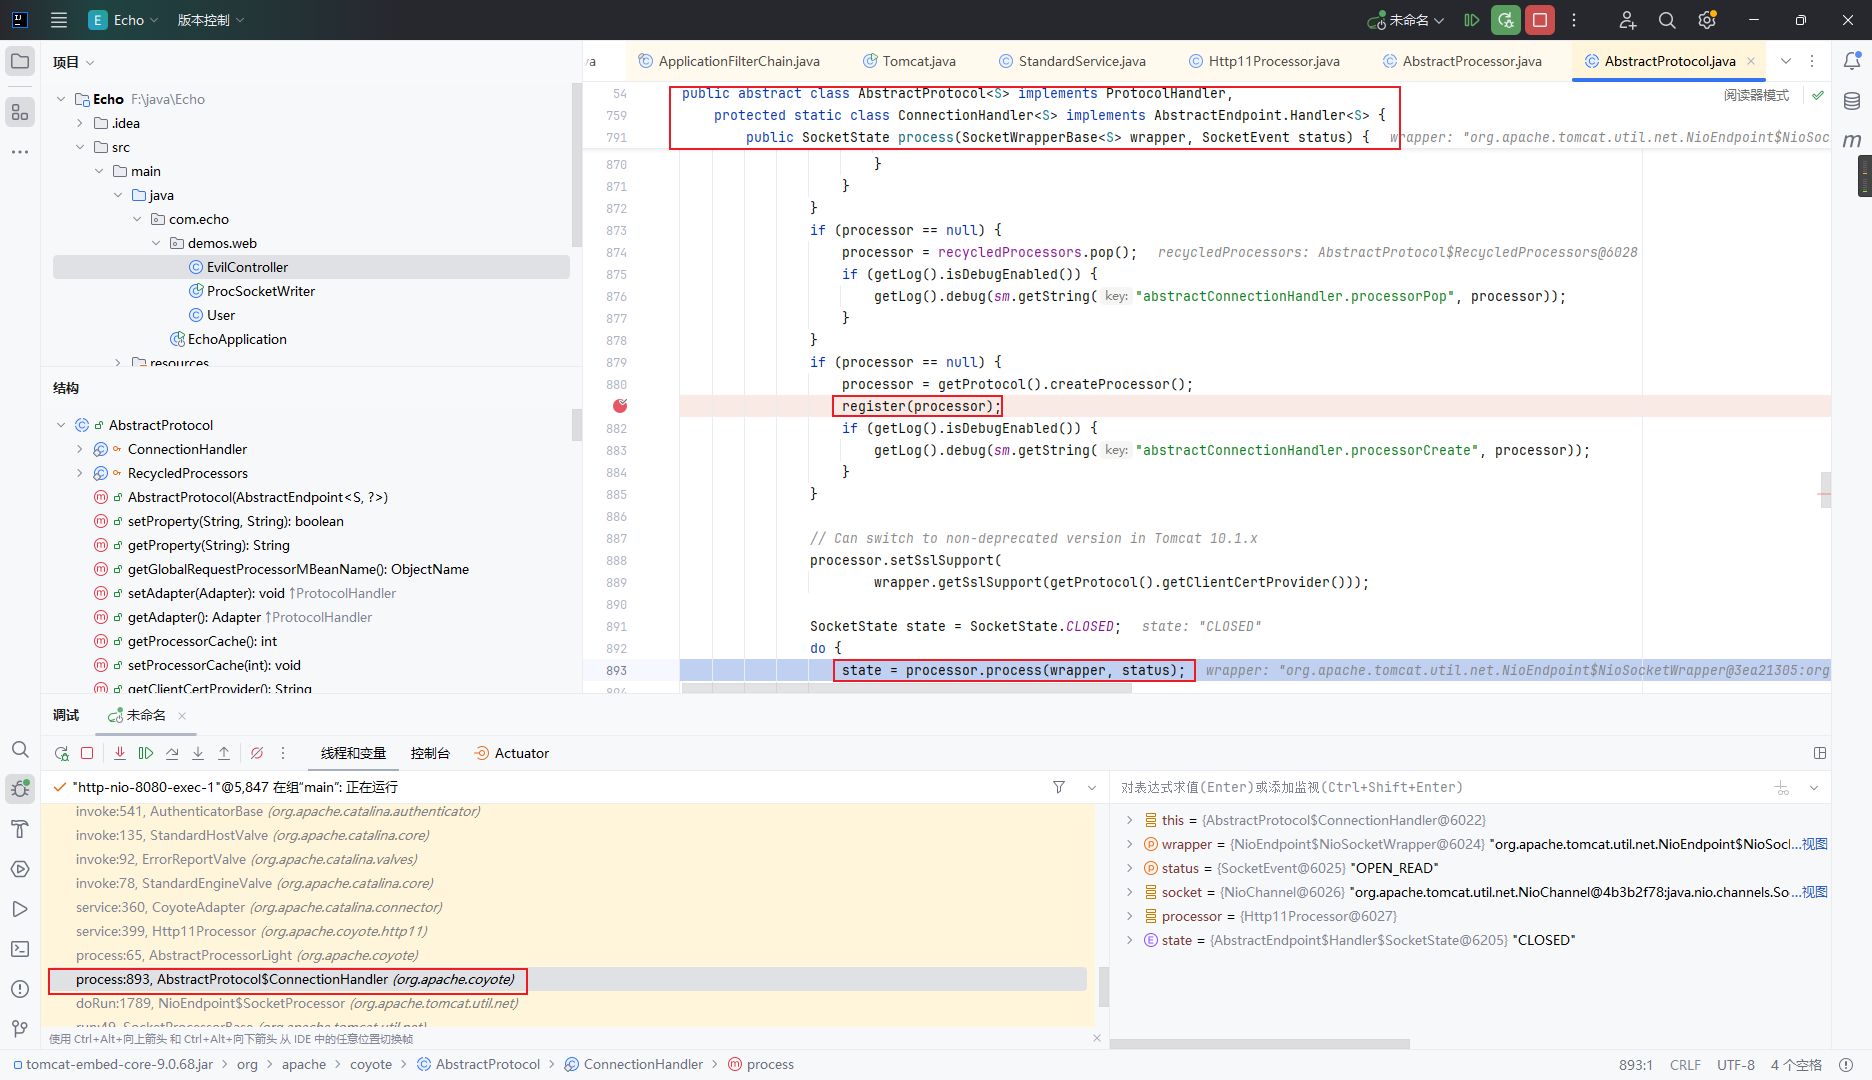Viewport: 1872px width, 1080px height.
Task: Click the ConnectionHandler breadcrumb link
Action: click(643, 1064)
